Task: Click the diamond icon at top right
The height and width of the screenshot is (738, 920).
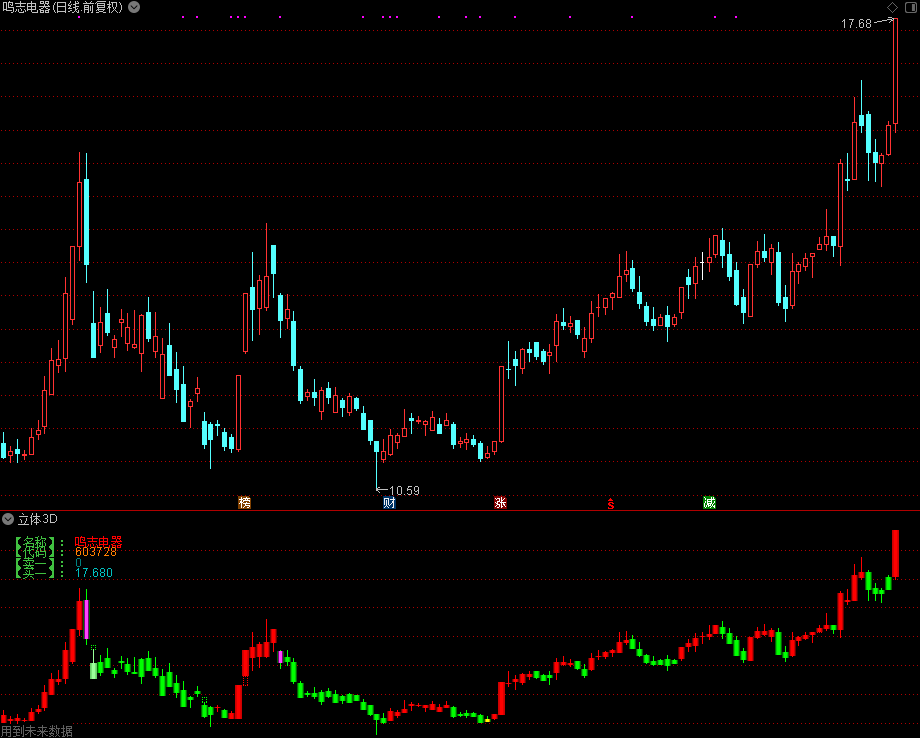Action: pos(892,7)
